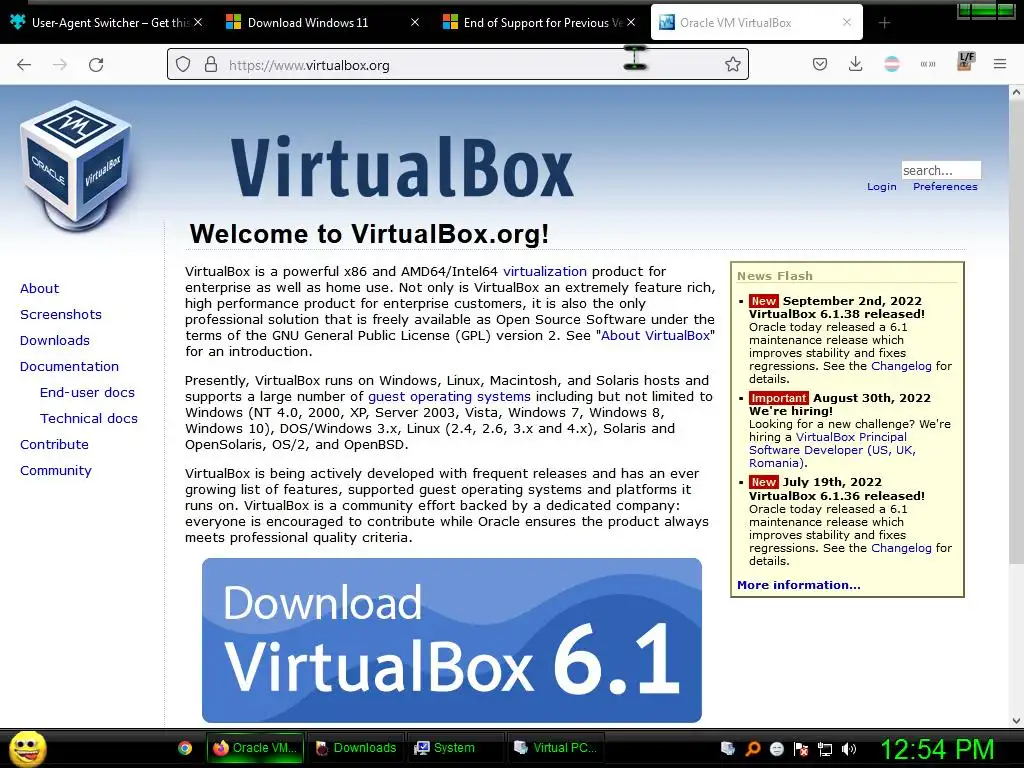Click More information in News Flash

tap(799, 585)
